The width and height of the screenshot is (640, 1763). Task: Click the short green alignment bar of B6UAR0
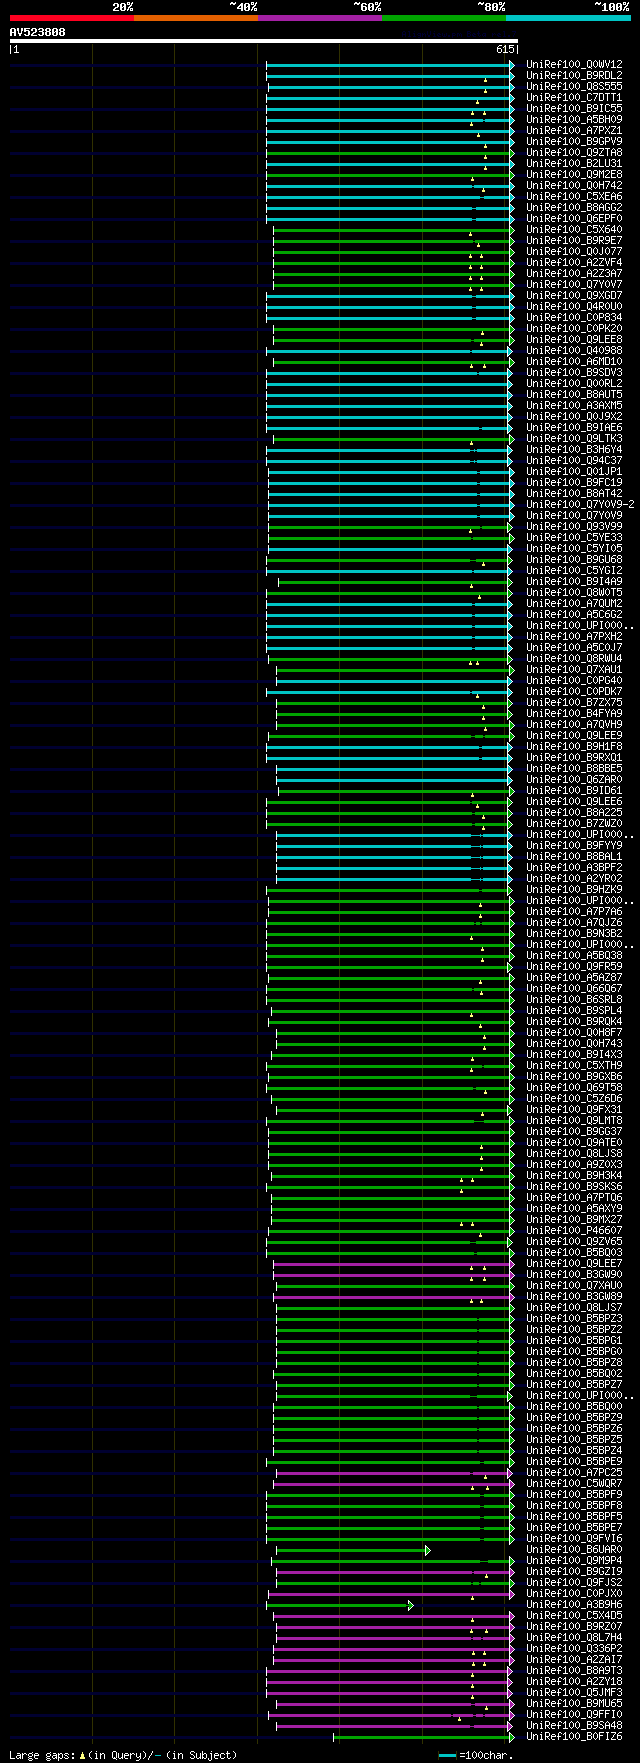tap(353, 1550)
